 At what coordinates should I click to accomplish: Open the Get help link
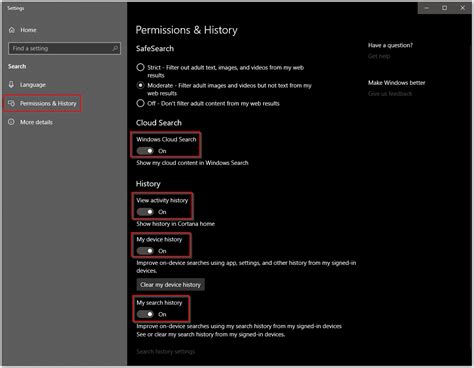pos(379,56)
